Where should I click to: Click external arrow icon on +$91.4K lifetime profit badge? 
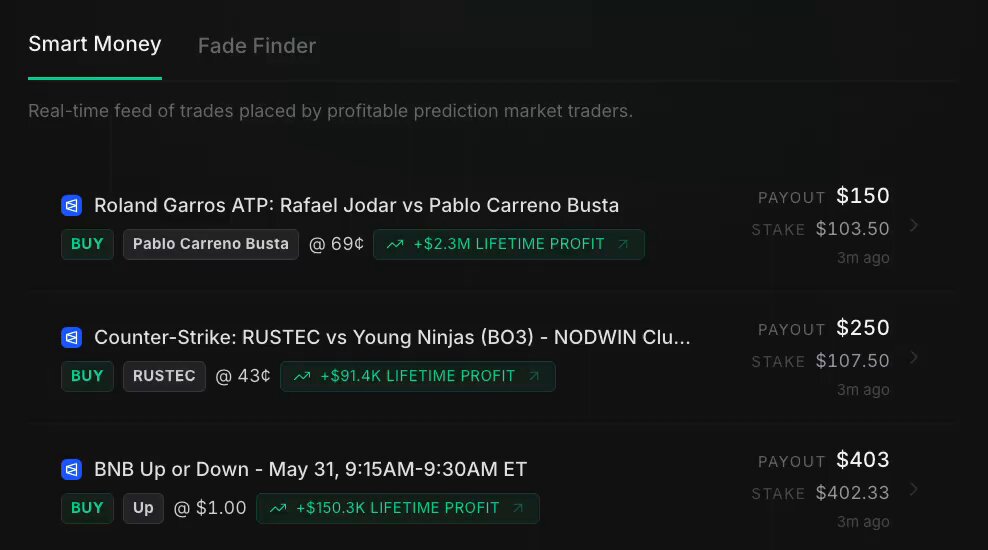[534, 376]
